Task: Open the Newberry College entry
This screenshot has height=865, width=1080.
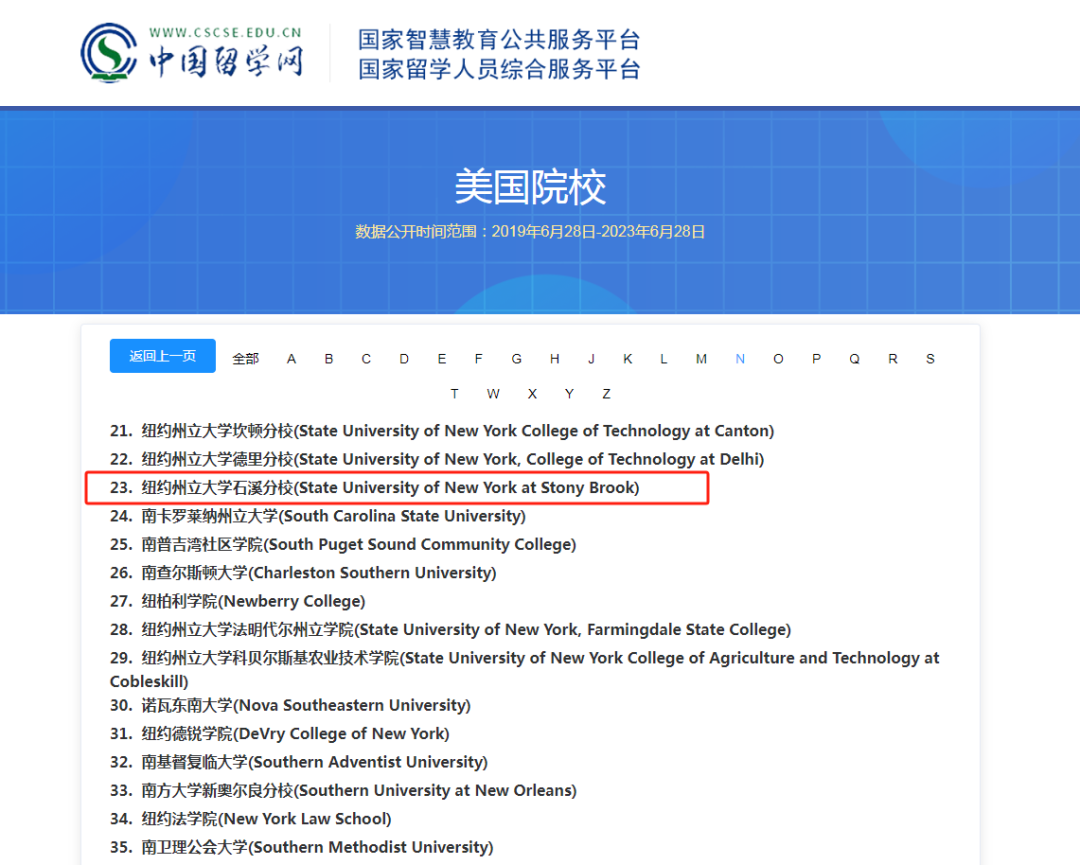Action: [x=253, y=601]
